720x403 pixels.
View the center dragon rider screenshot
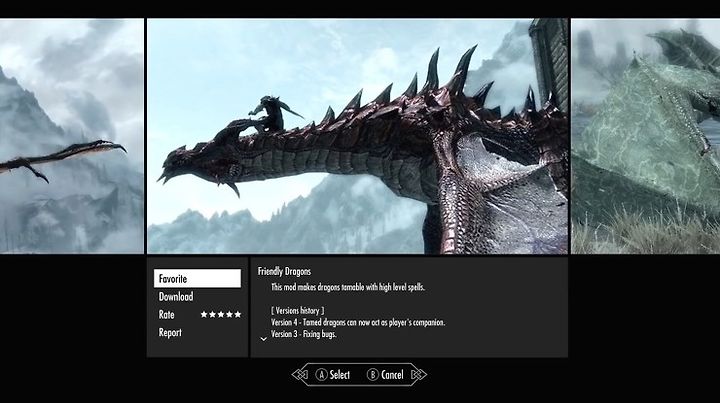358,136
